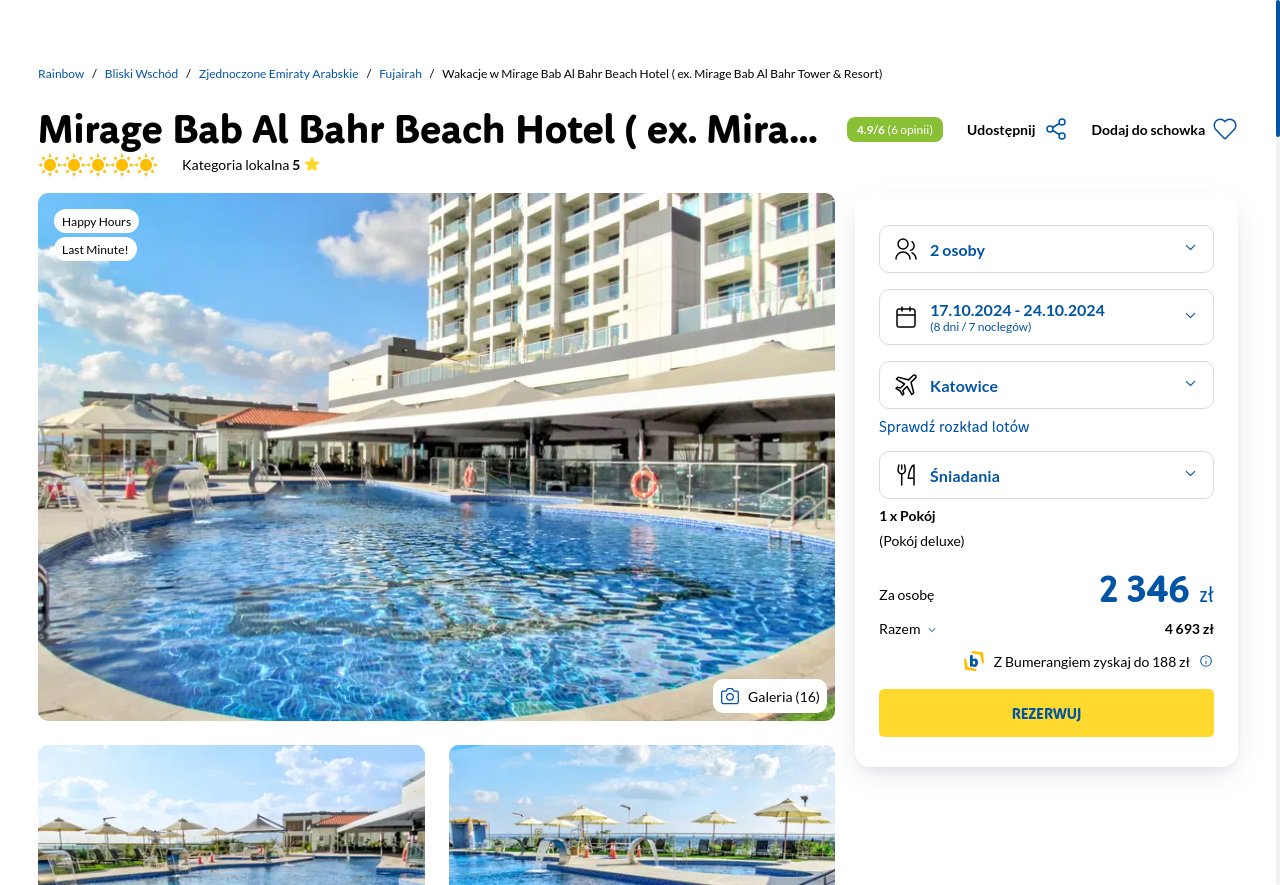
Task: Open the 2 osoby guests dropdown
Action: (x=1046, y=249)
